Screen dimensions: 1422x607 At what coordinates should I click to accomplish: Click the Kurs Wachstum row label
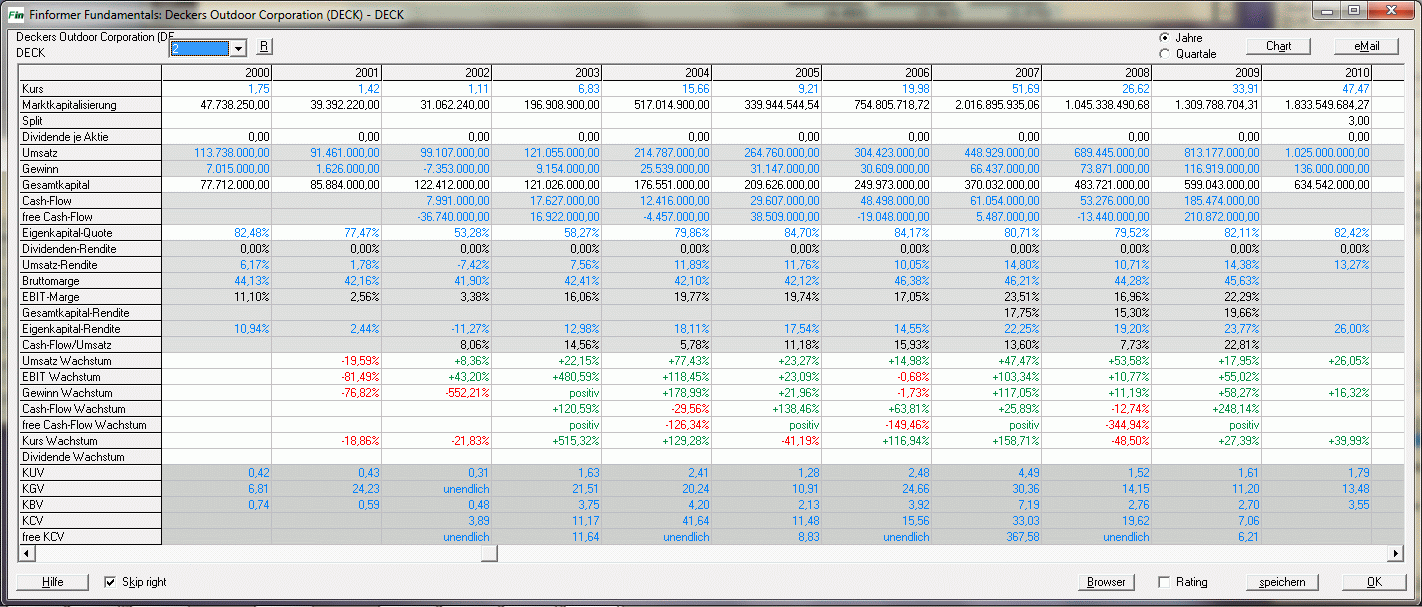pyautogui.click(x=90, y=441)
